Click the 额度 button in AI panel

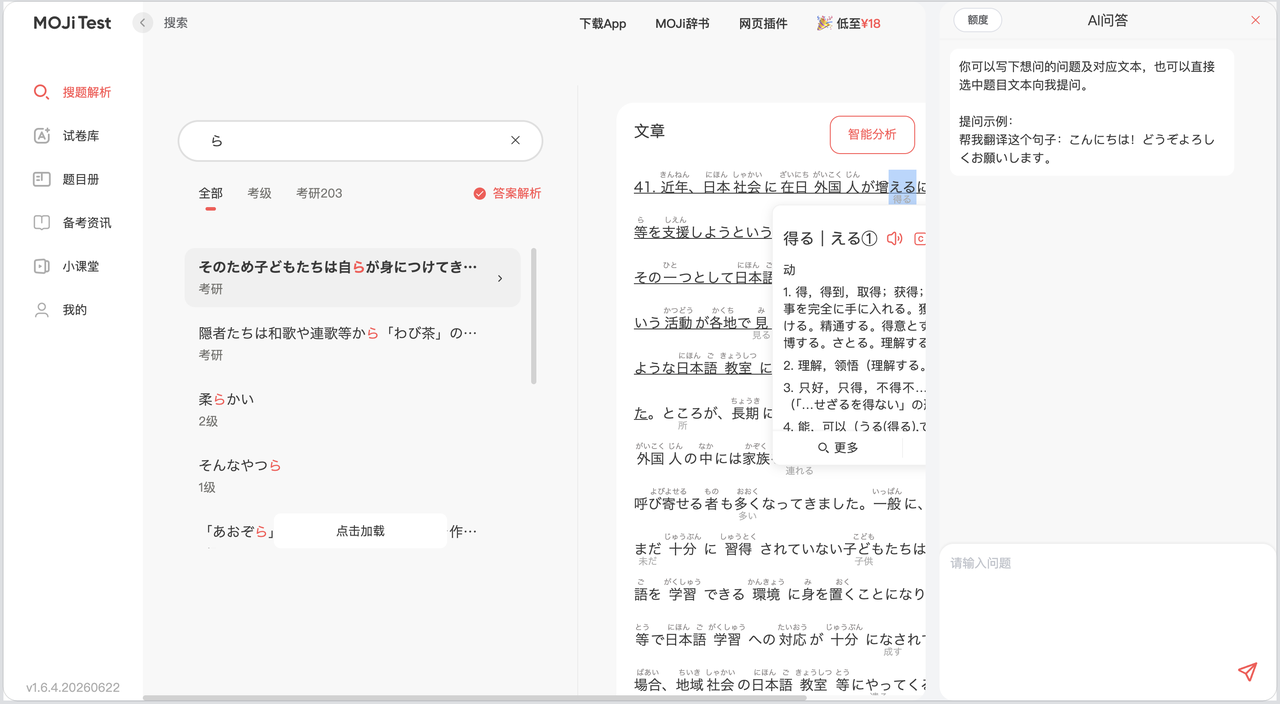(x=977, y=20)
